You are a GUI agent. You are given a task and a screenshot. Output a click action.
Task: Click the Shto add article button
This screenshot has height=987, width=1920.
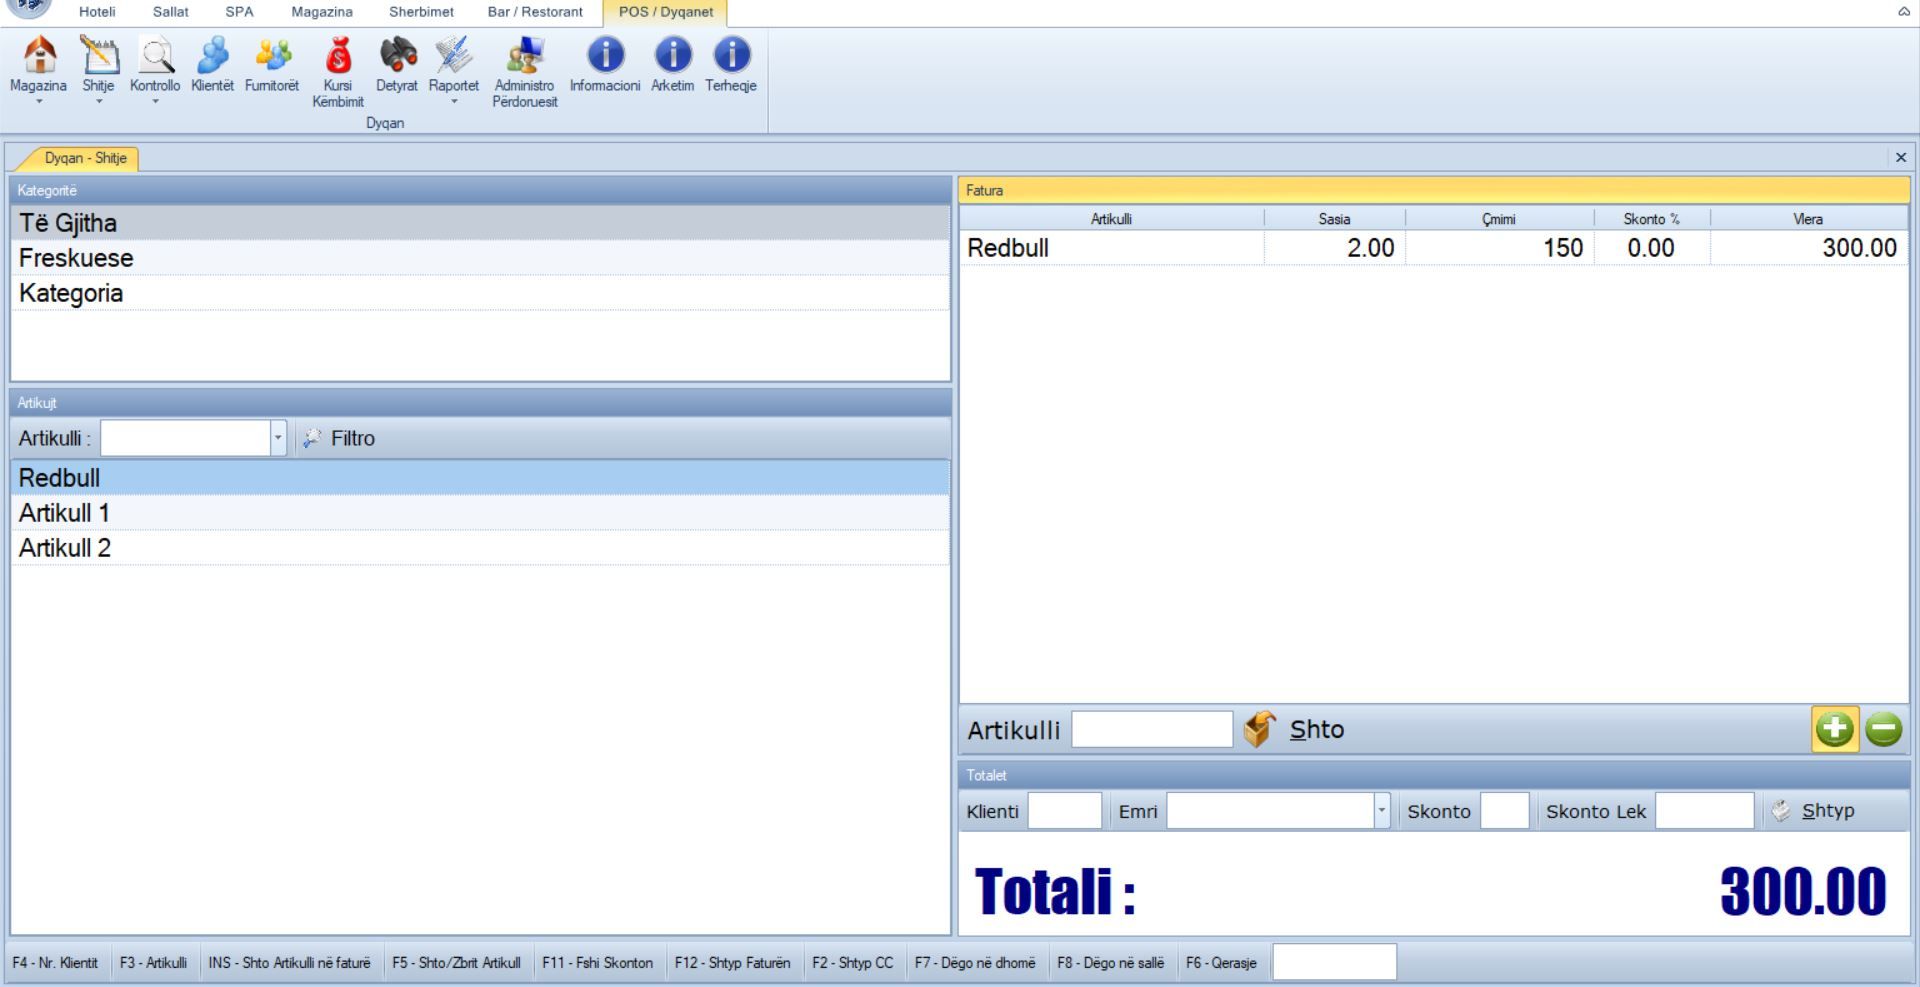[1295, 730]
